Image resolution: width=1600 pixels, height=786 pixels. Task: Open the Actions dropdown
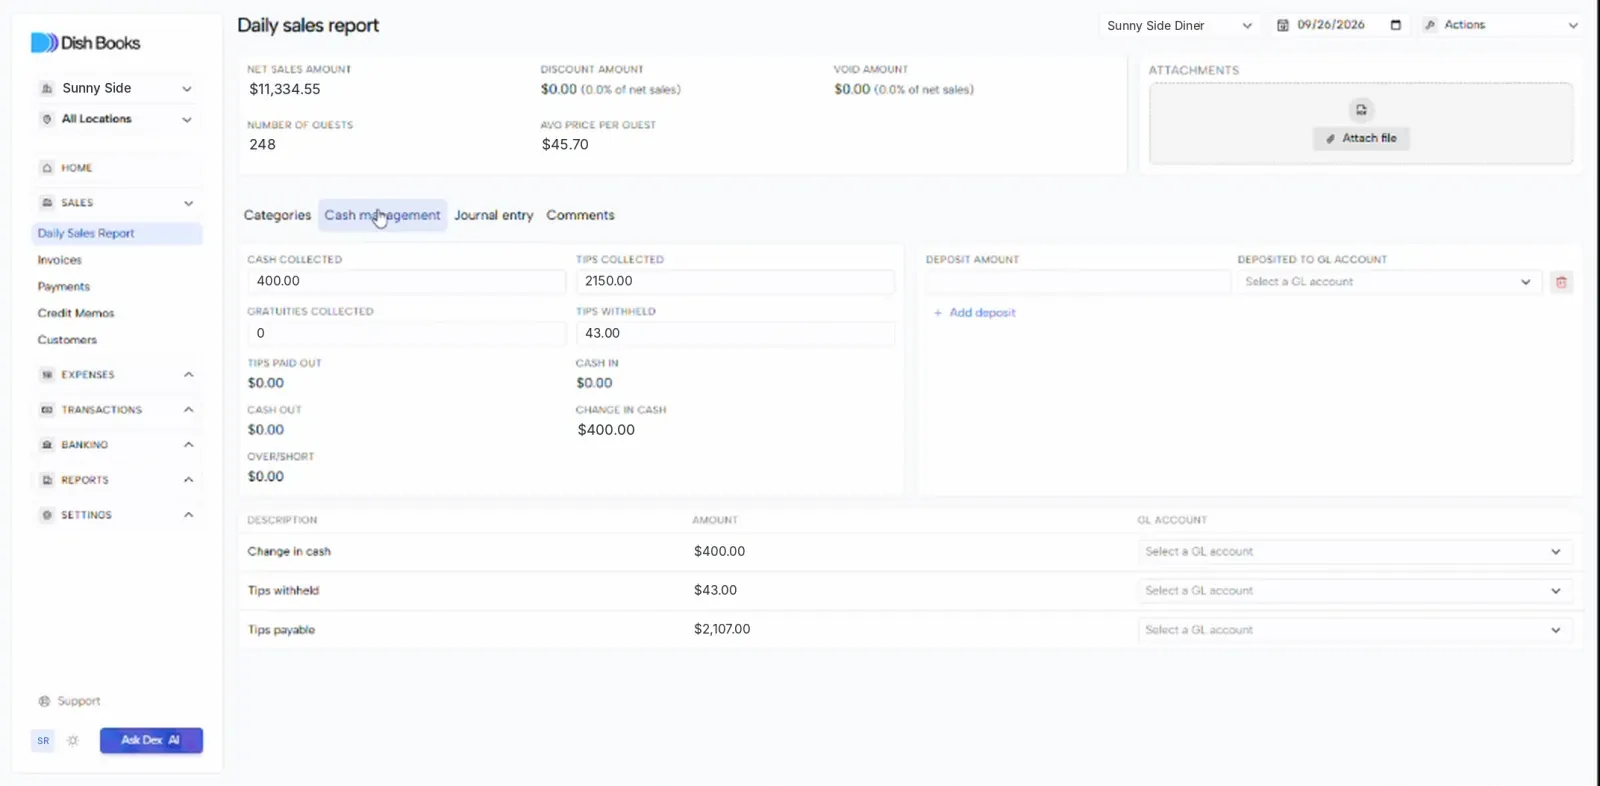click(x=1502, y=25)
